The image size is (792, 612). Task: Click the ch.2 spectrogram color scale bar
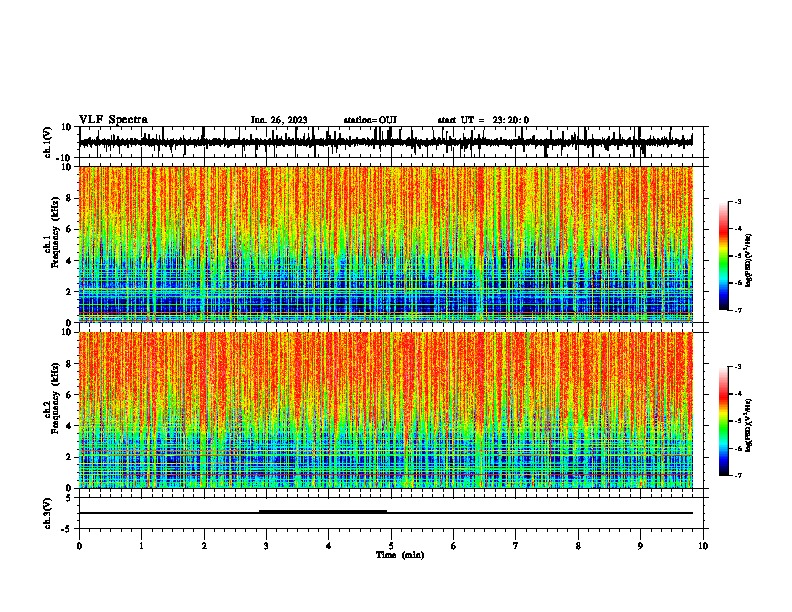point(723,421)
